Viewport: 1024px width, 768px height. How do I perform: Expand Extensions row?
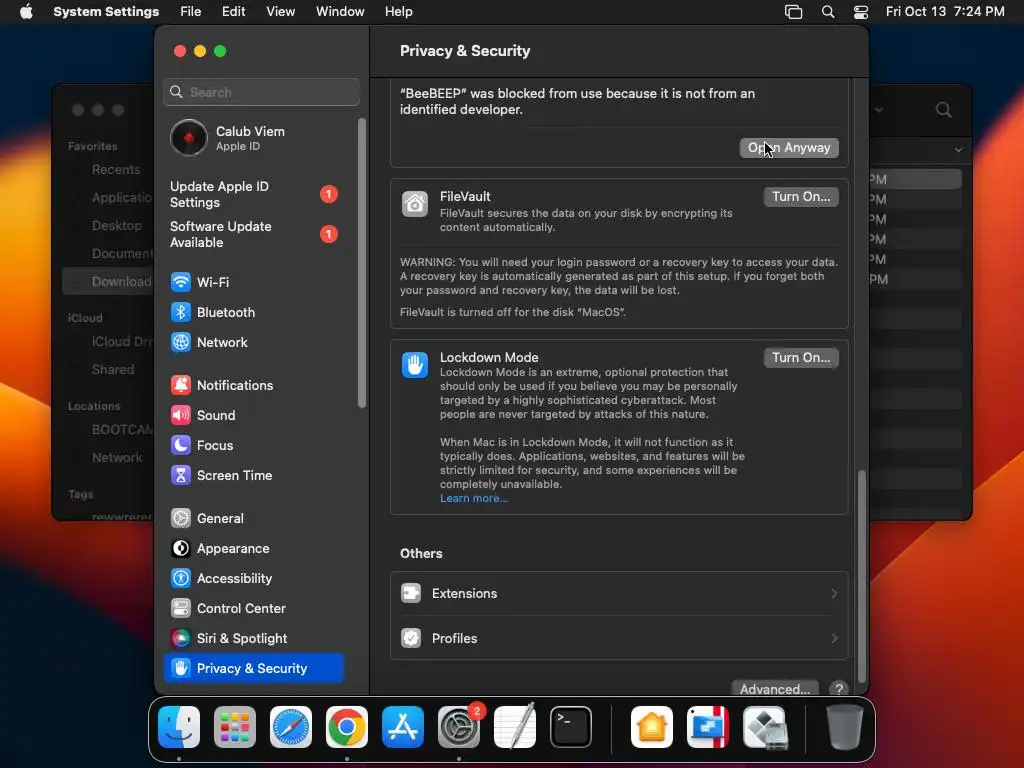pyautogui.click(x=619, y=594)
